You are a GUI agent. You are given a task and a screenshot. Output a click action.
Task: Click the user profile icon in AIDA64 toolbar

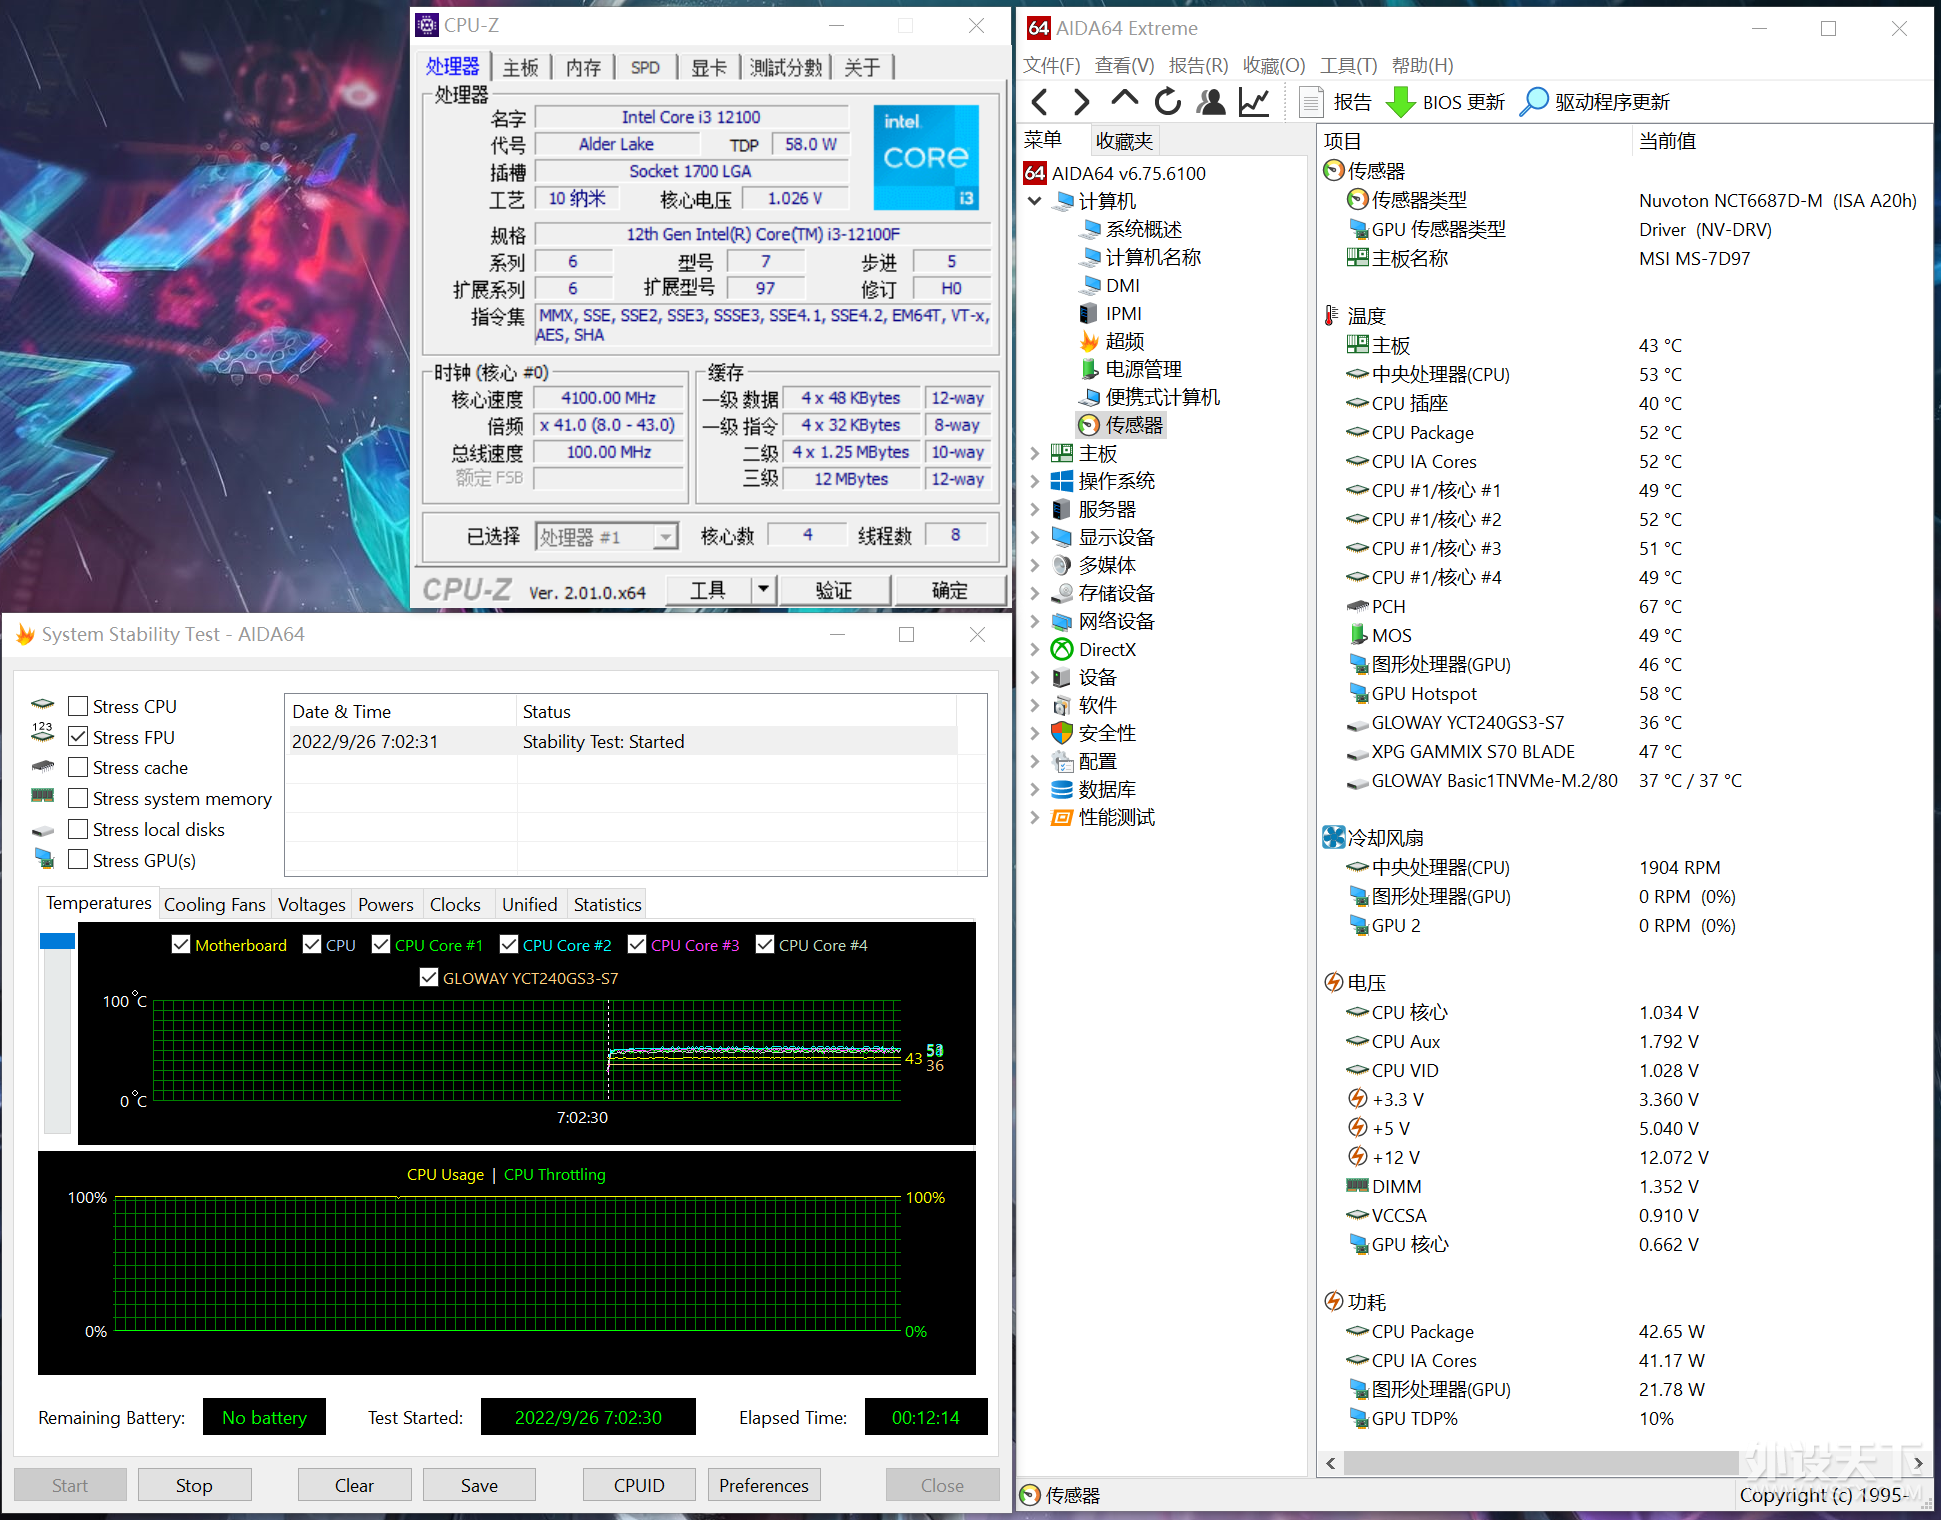click(1211, 102)
